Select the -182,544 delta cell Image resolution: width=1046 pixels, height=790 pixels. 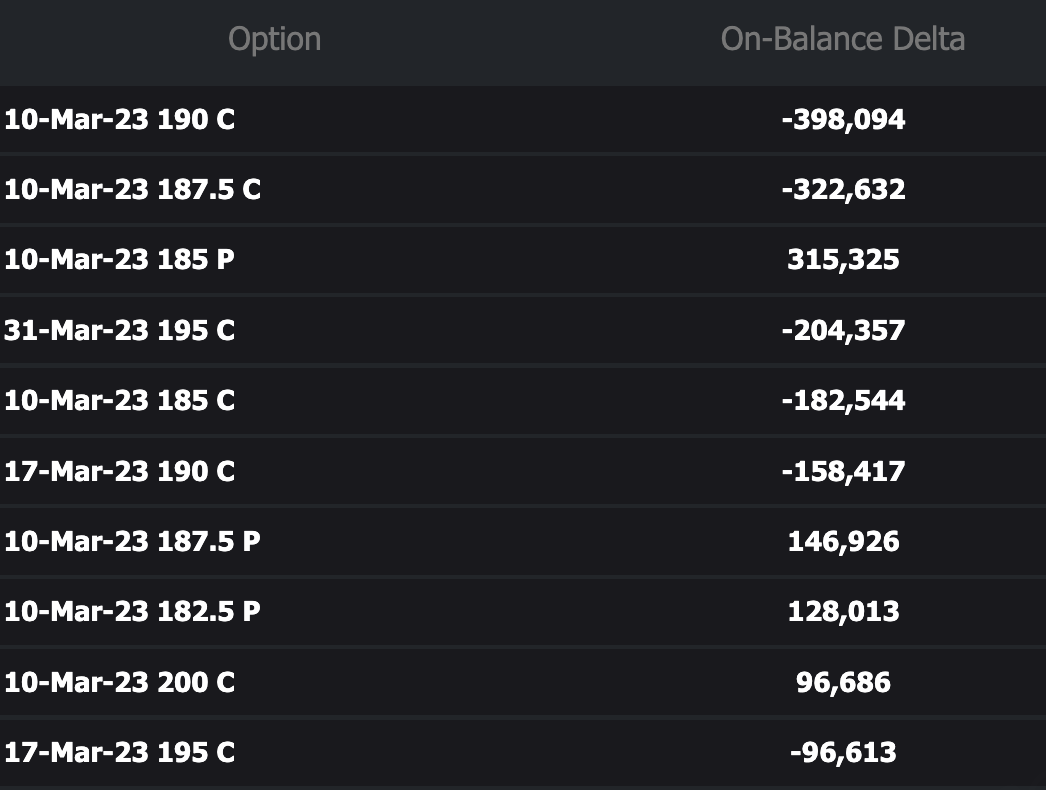pos(843,401)
